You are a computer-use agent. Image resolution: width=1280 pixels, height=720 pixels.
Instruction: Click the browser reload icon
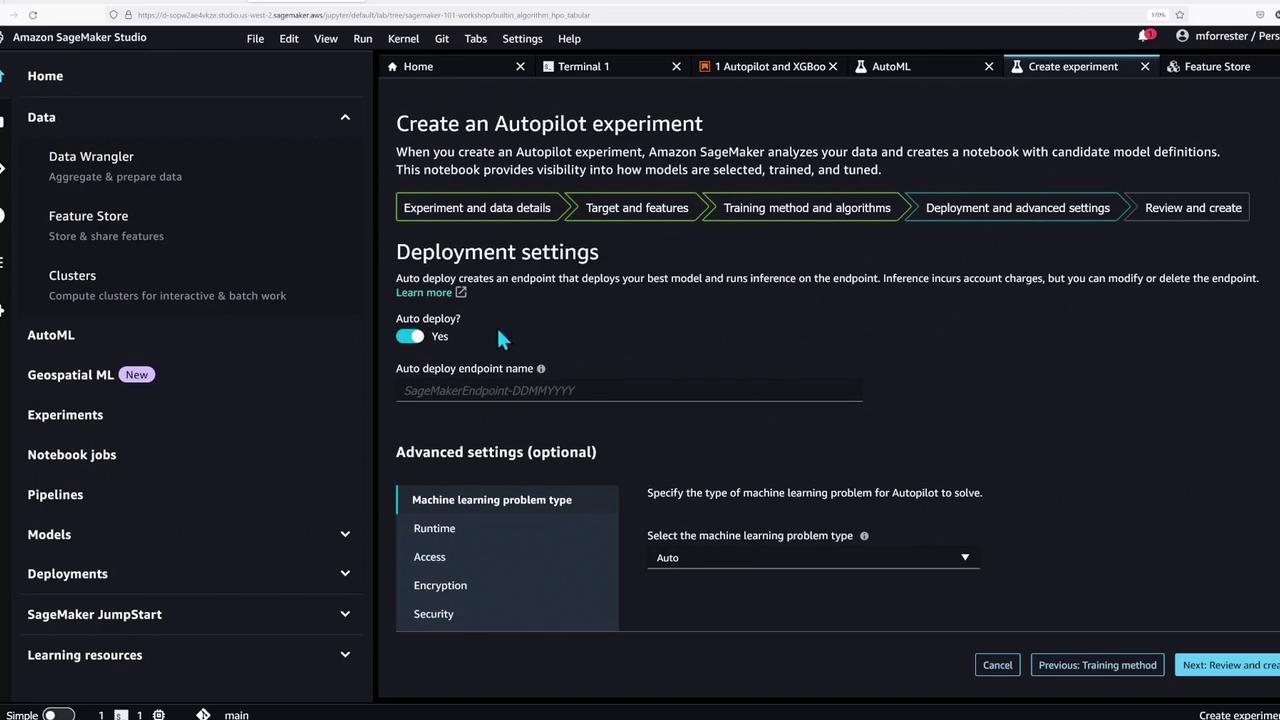[33, 15]
